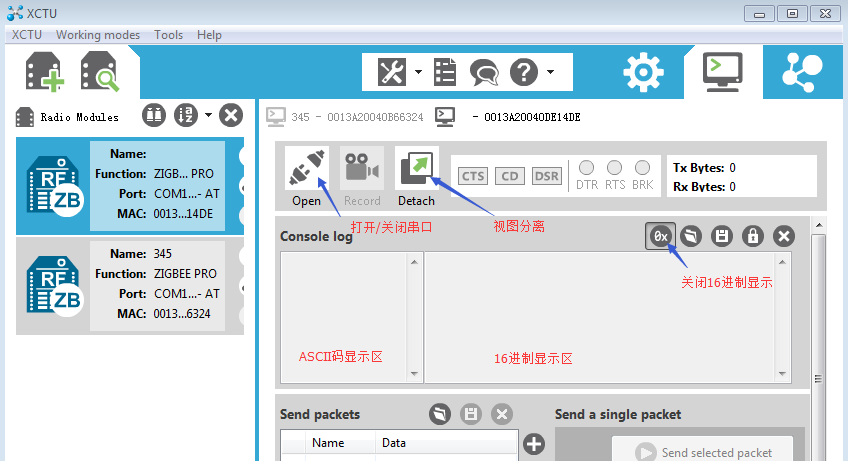Close console log with X icon
This screenshot has height=461, width=848.
coord(784,236)
